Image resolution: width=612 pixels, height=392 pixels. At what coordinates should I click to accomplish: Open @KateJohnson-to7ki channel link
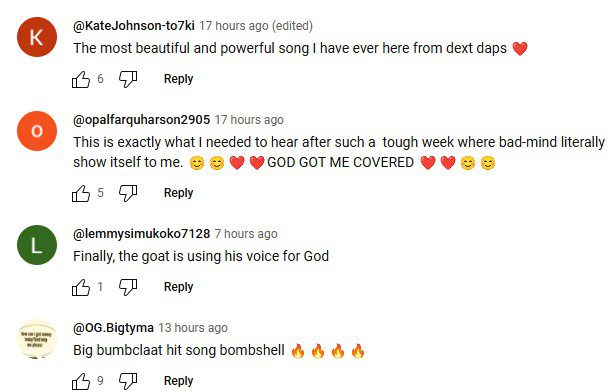pos(133,26)
